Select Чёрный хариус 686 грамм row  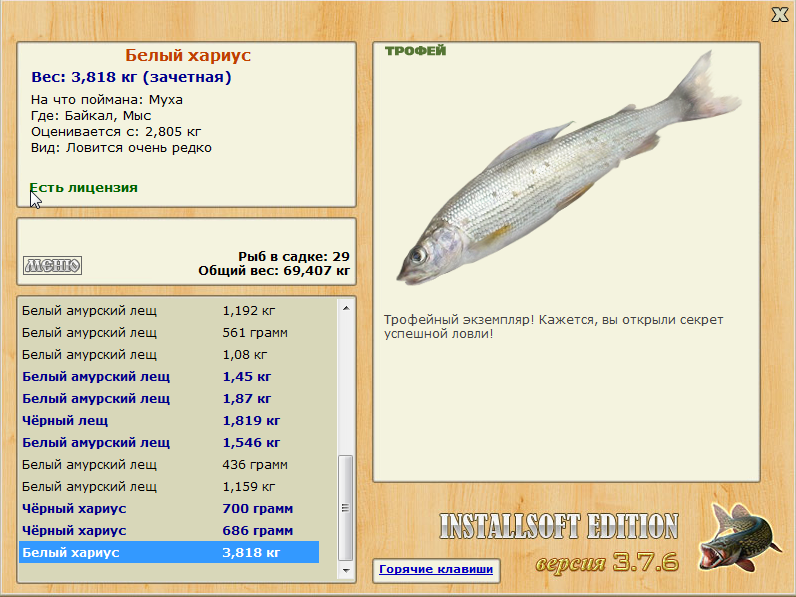tap(169, 530)
